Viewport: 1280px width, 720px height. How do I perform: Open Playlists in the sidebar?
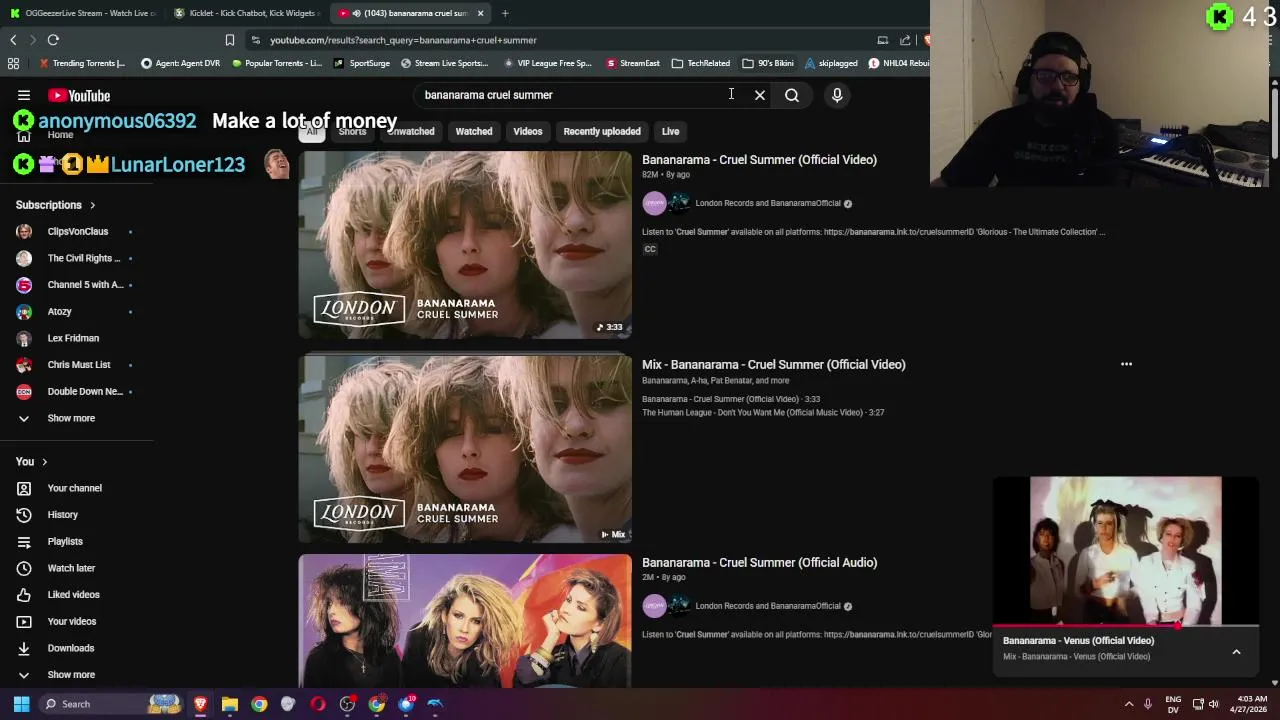[x=64, y=541]
